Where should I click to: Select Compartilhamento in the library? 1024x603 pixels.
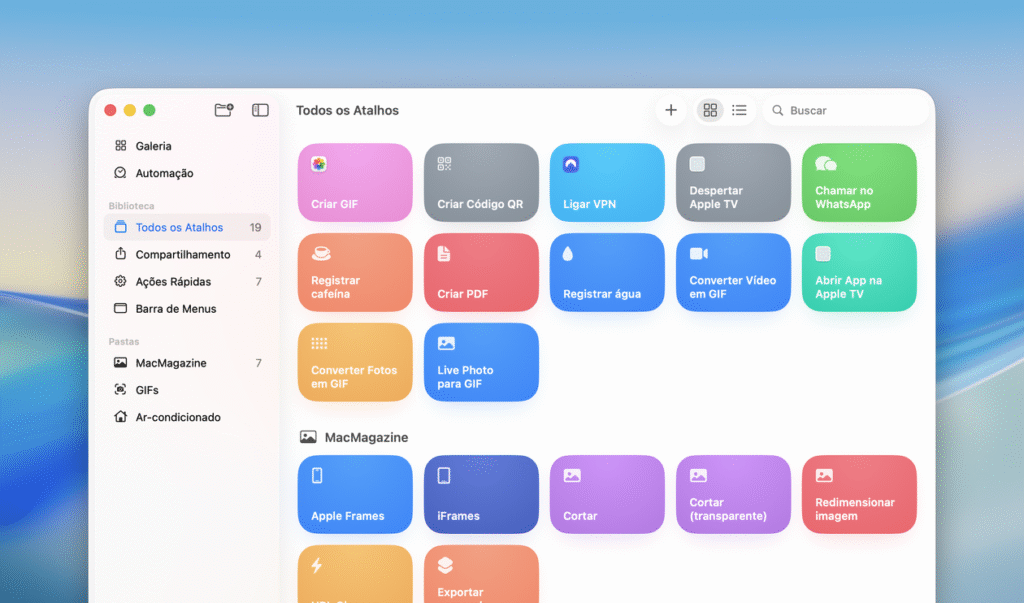(182, 255)
